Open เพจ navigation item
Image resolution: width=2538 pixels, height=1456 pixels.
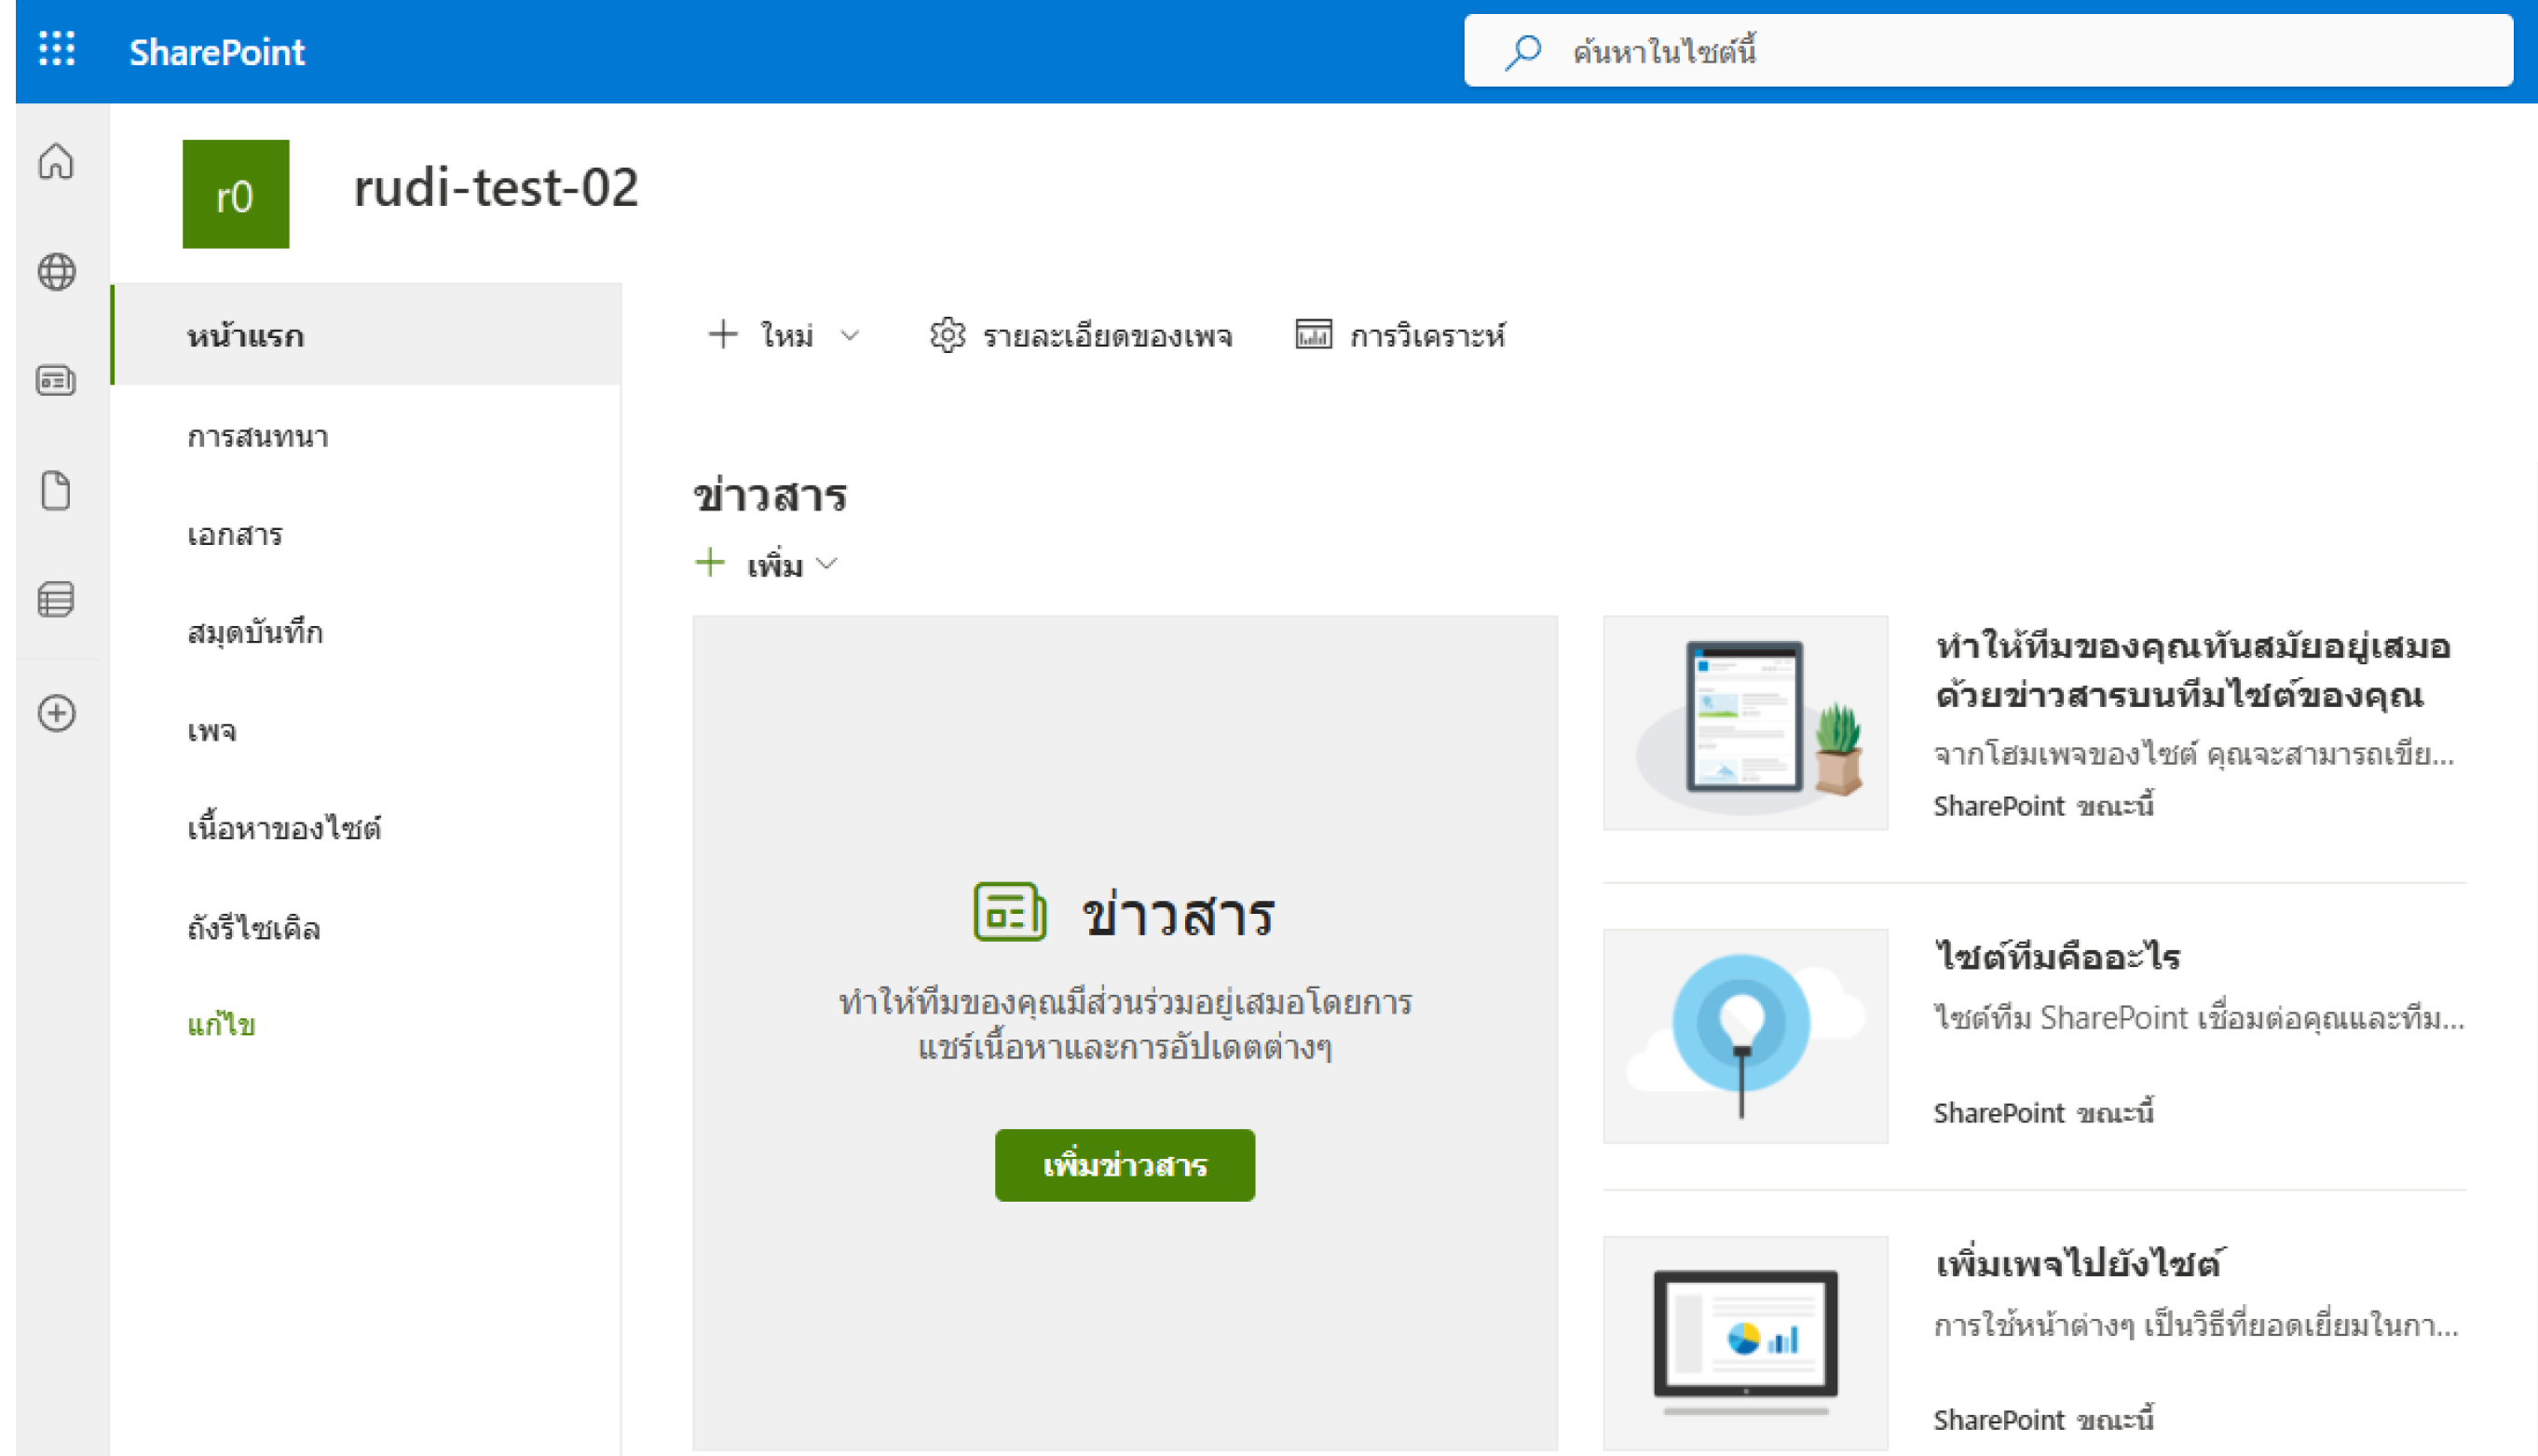point(212,731)
